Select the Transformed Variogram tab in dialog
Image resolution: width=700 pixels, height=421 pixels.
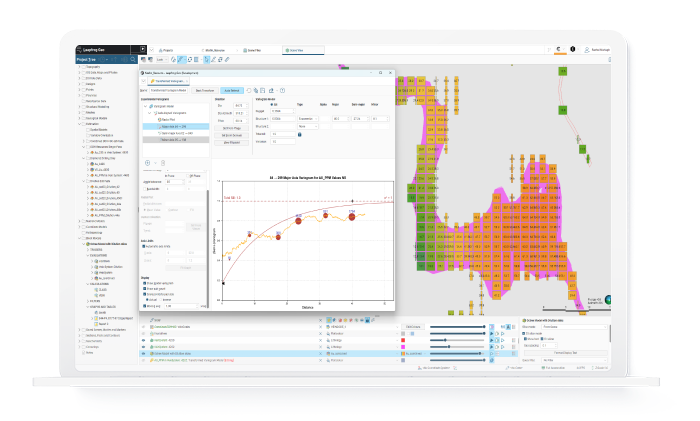169,81
